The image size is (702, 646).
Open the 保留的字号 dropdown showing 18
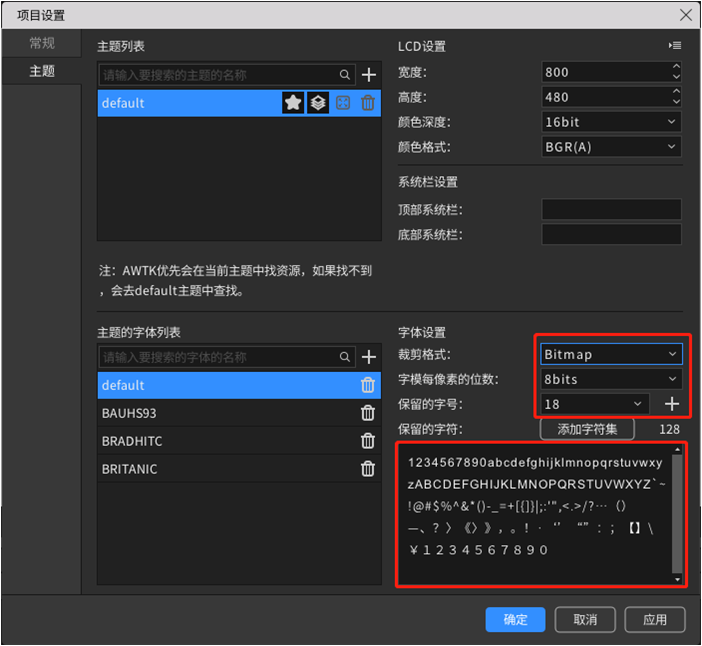(x=595, y=404)
